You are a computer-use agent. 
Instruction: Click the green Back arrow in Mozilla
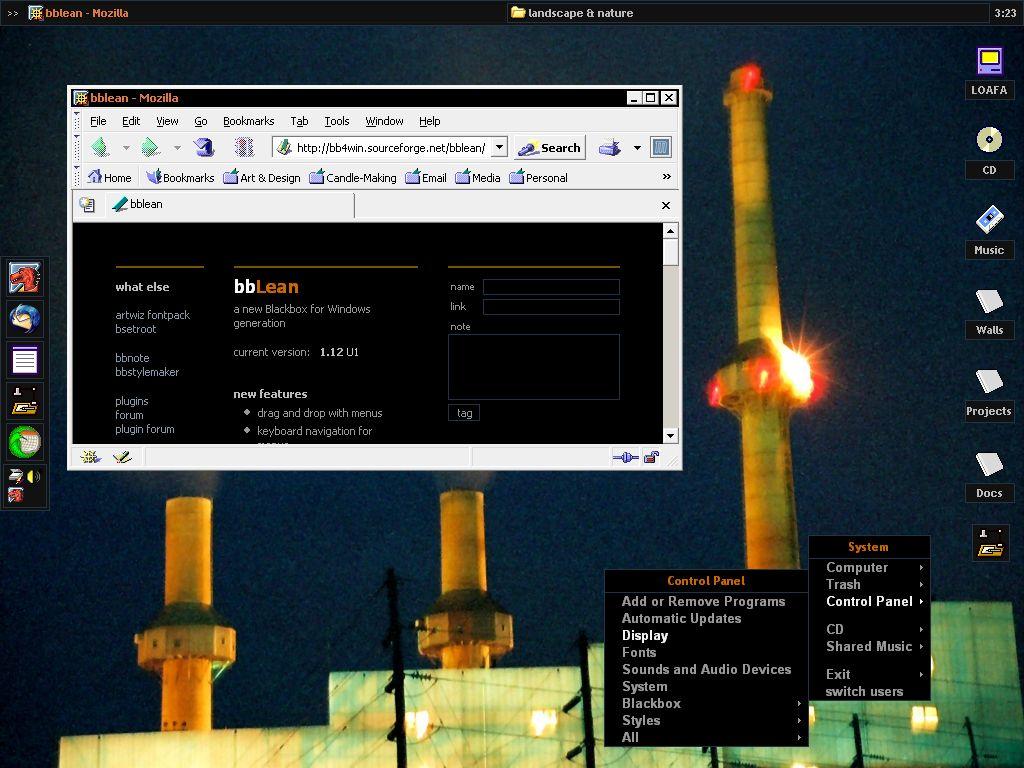(x=100, y=147)
